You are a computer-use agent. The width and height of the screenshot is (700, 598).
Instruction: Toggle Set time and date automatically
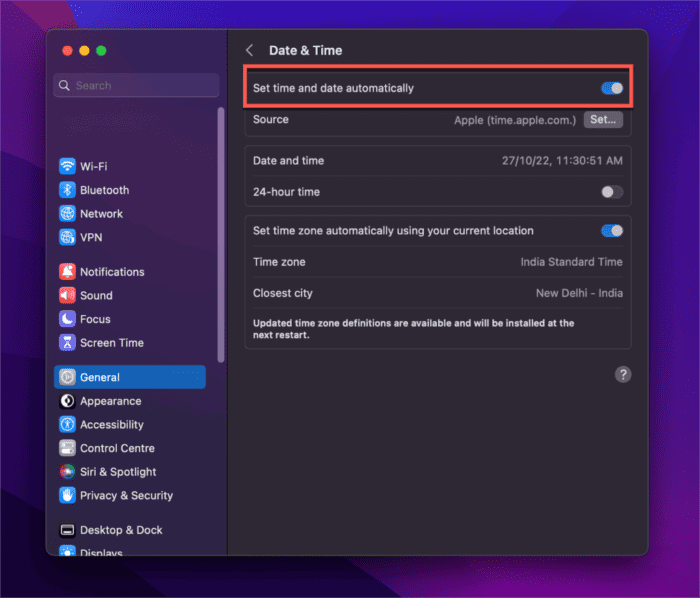click(x=612, y=88)
